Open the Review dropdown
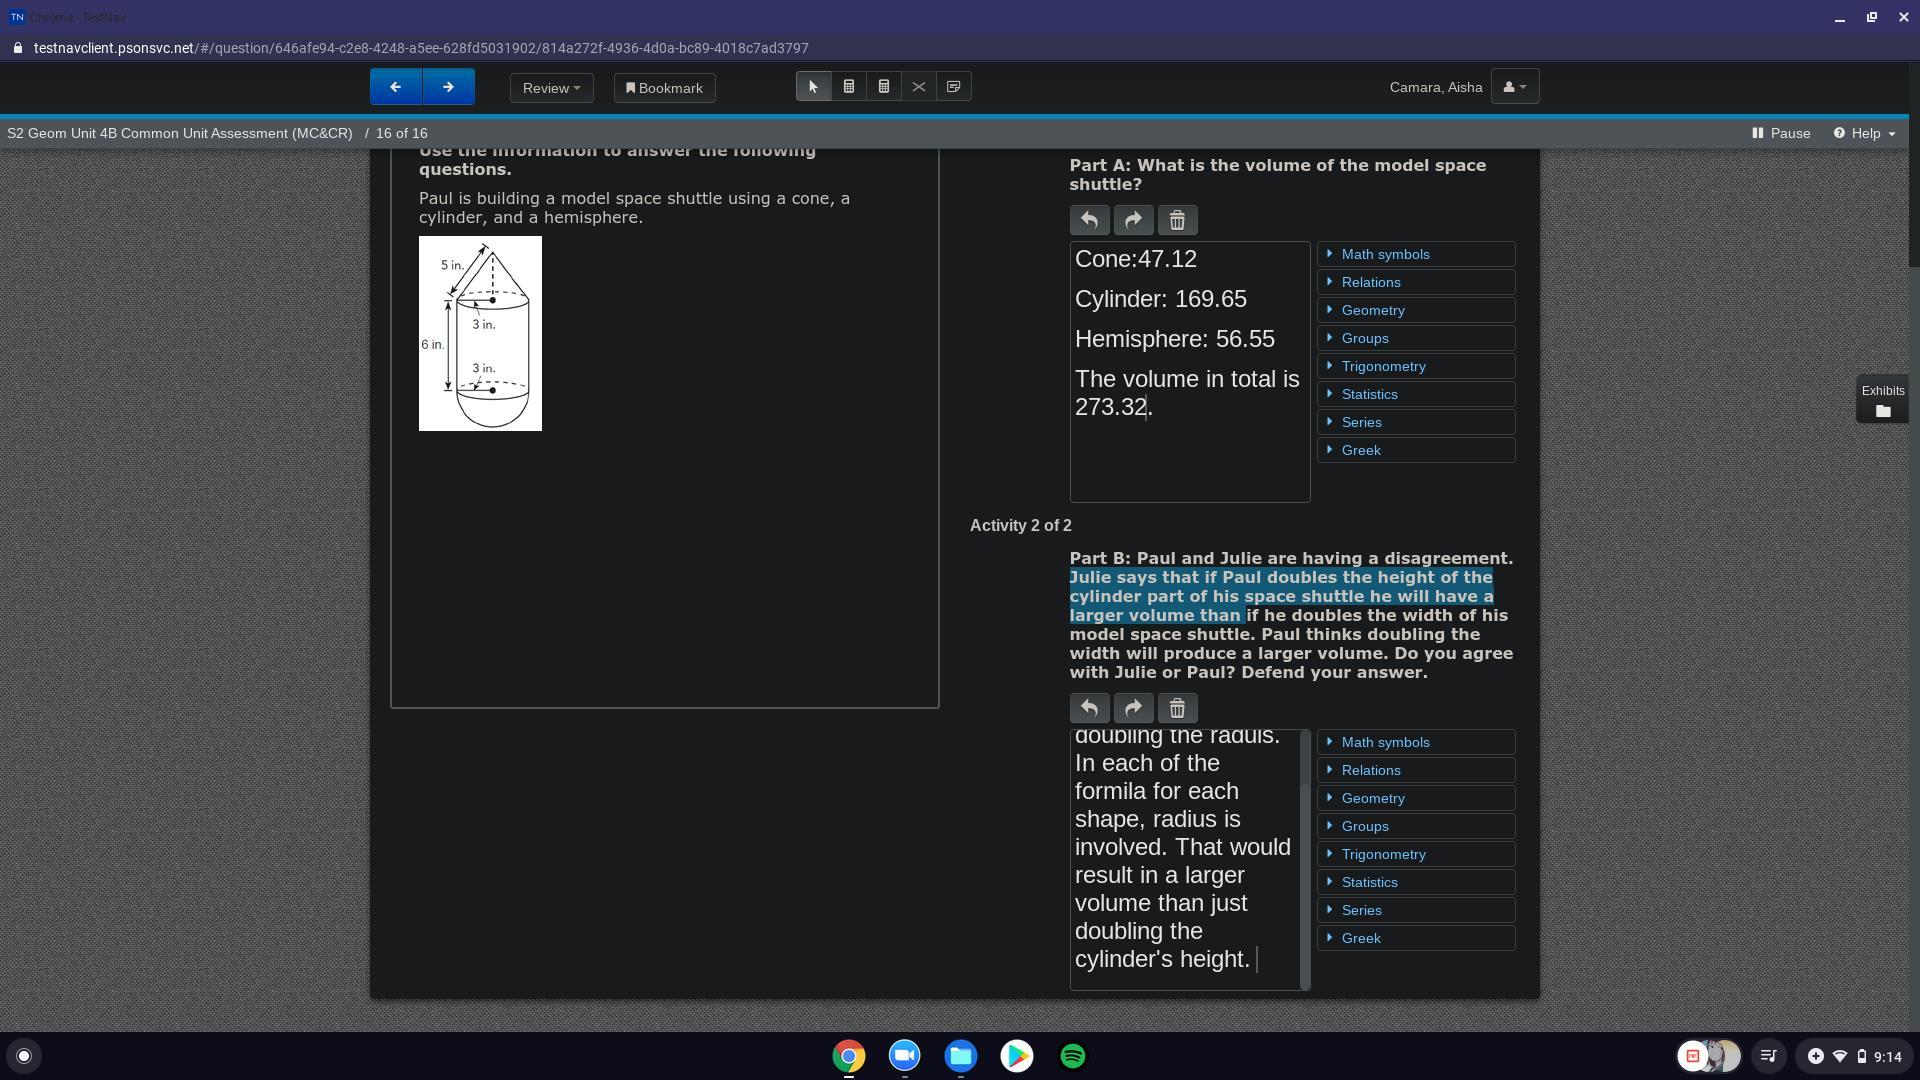Viewport: 1920px width, 1080px height. tap(551, 88)
